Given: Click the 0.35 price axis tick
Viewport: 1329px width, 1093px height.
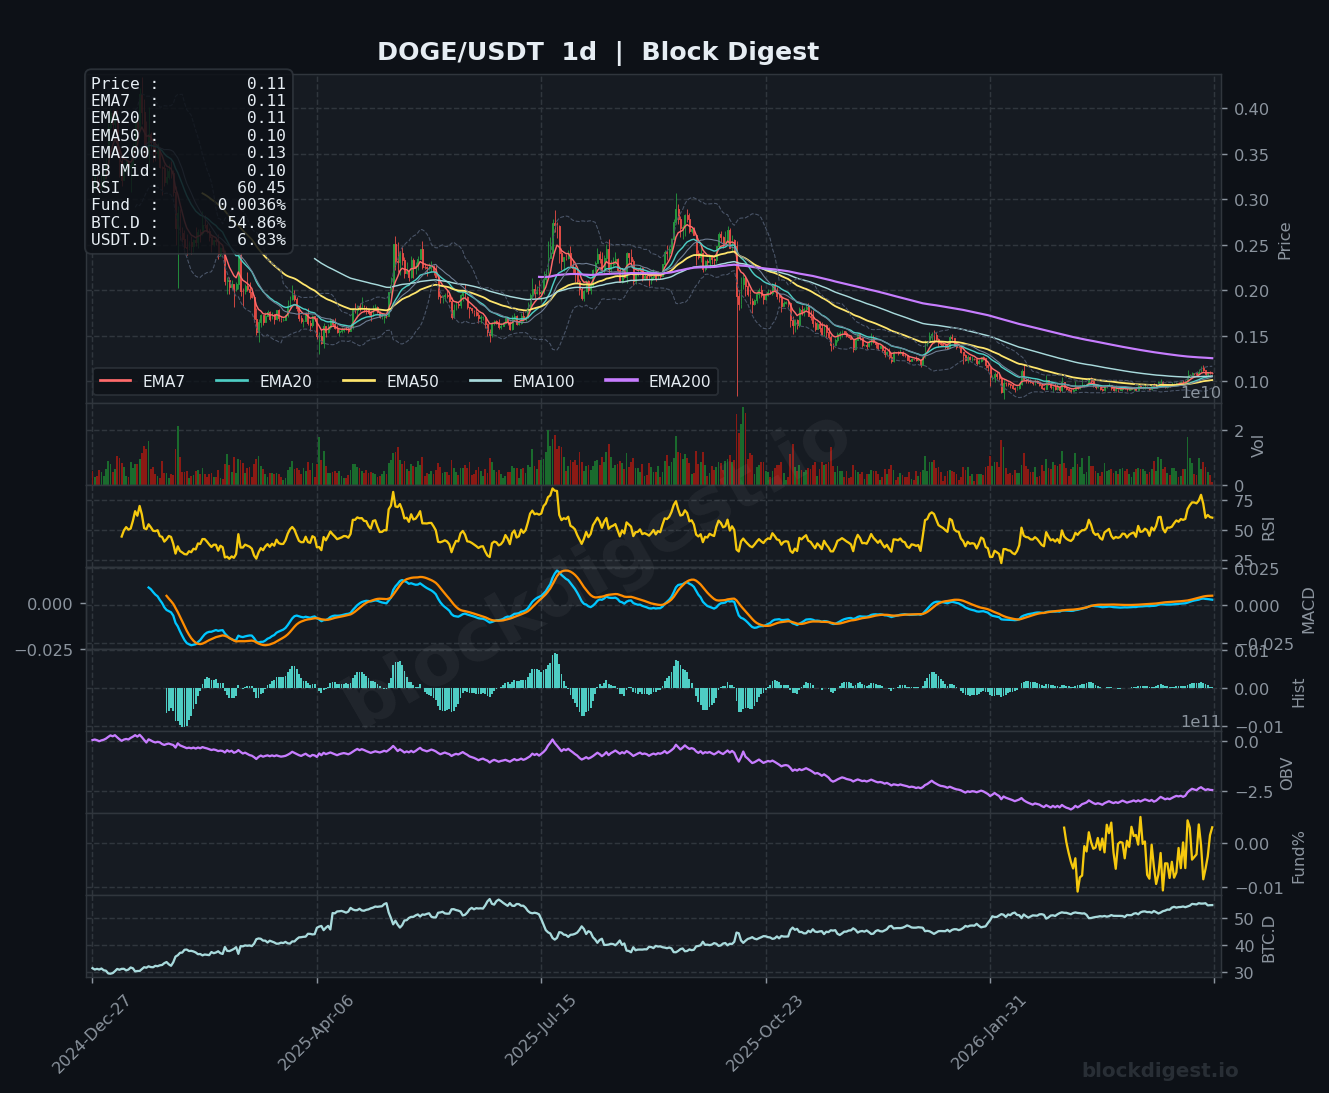Looking at the screenshot, I should 1250,155.
